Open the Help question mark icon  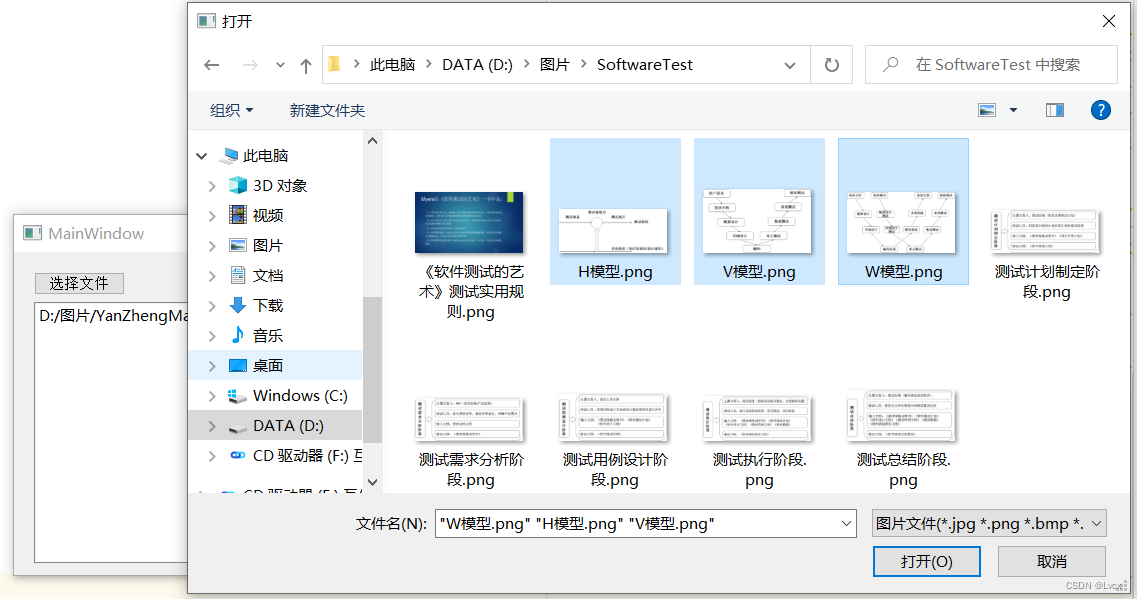(1101, 110)
